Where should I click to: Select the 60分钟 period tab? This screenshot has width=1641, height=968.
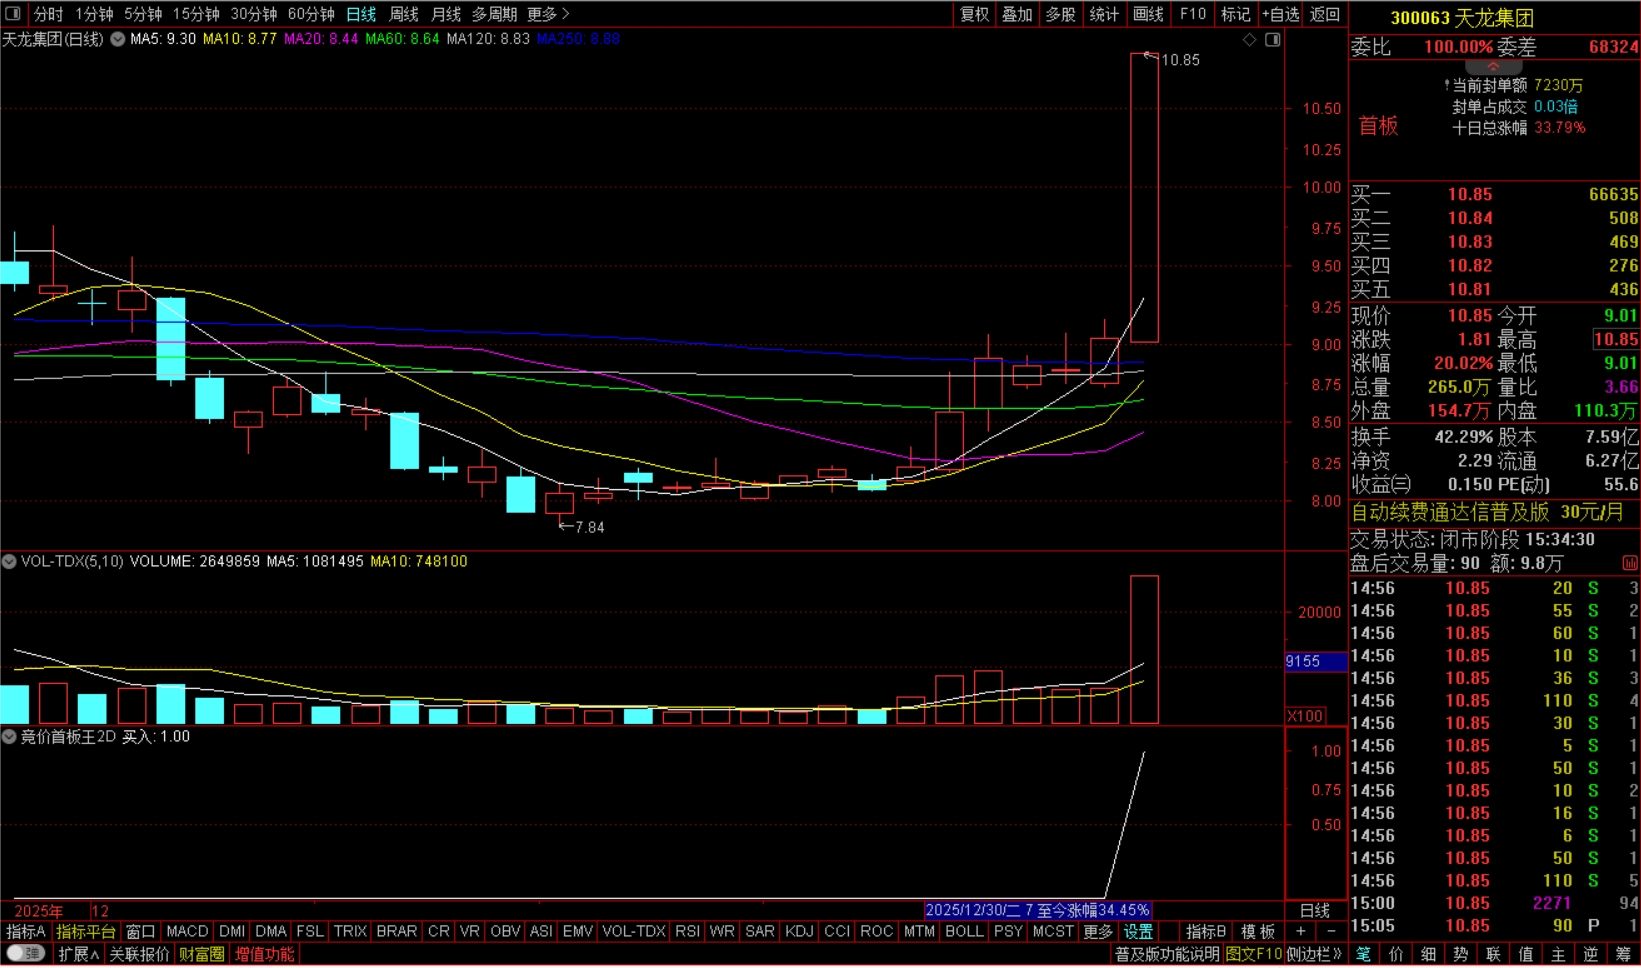click(x=311, y=14)
